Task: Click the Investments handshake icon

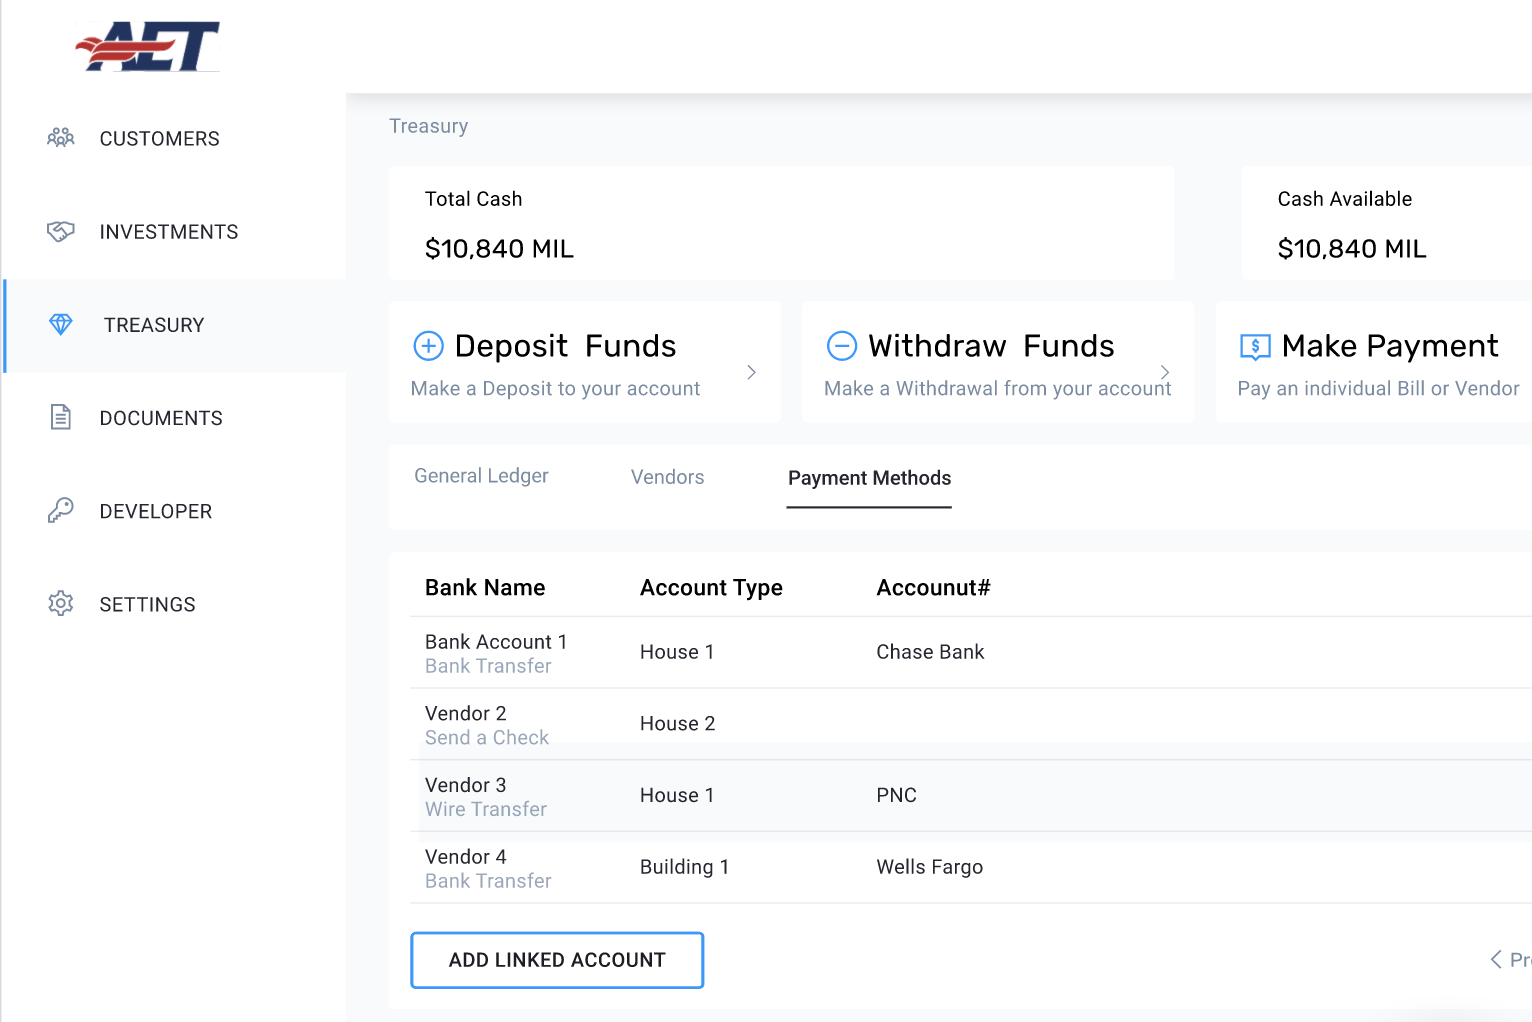Action: point(61,232)
